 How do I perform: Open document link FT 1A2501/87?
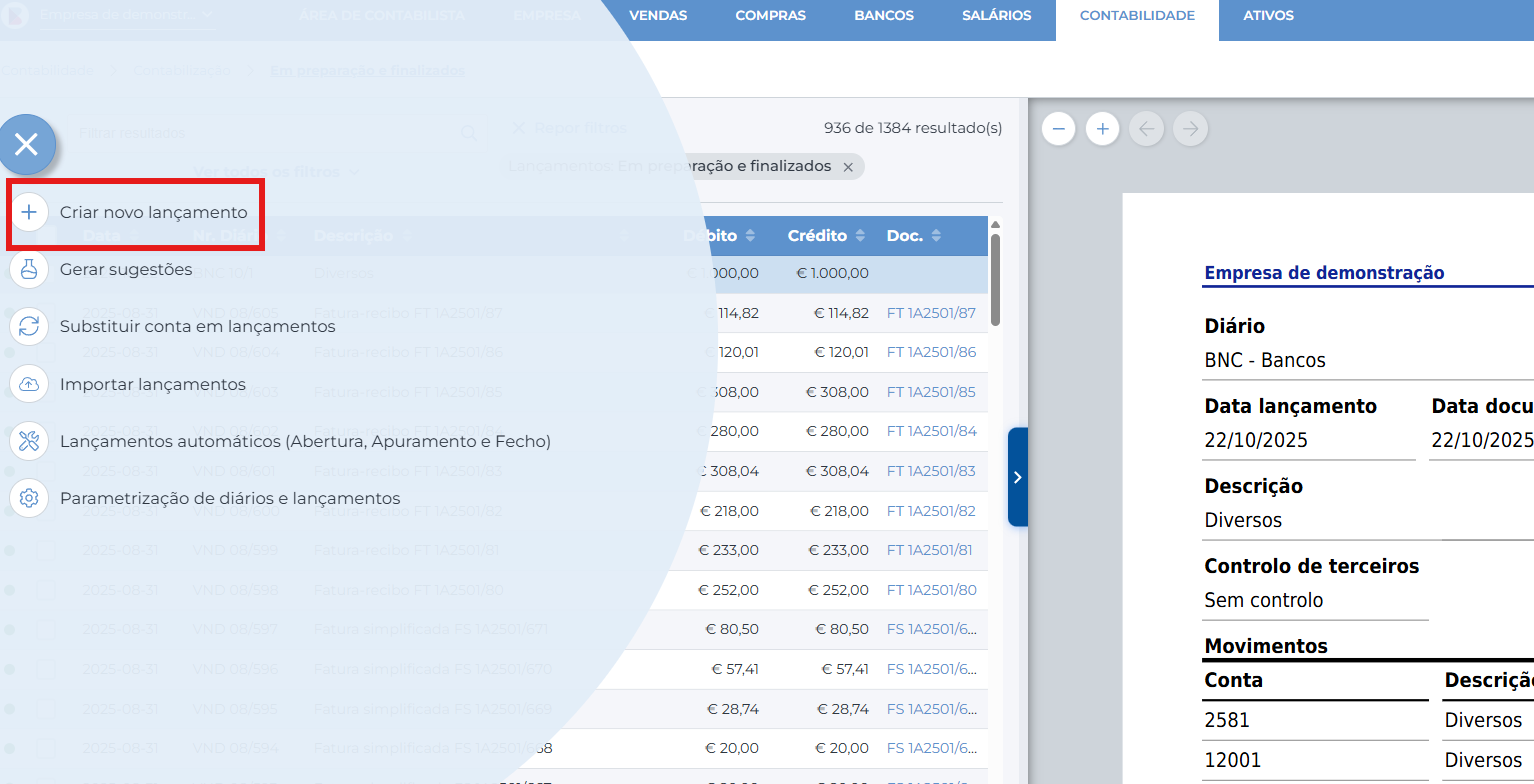[x=930, y=313]
